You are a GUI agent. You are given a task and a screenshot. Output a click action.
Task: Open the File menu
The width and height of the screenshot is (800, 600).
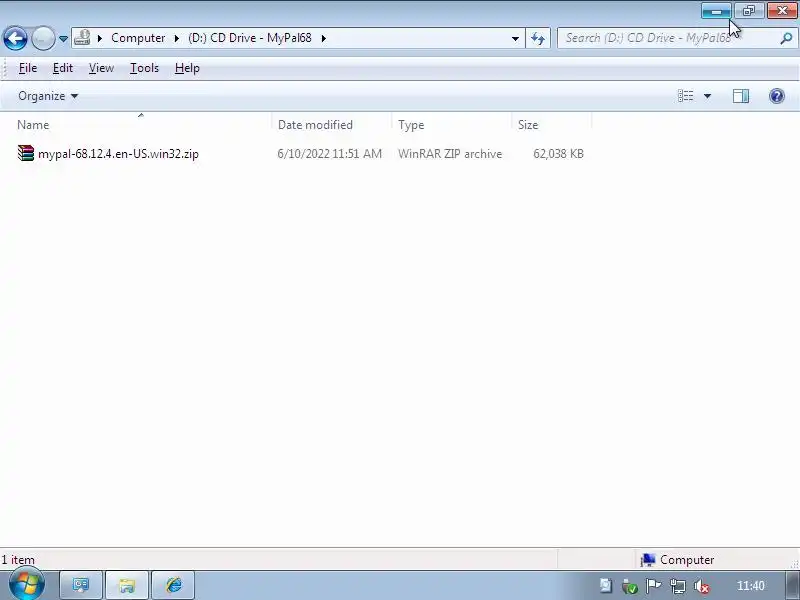[28, 68]
